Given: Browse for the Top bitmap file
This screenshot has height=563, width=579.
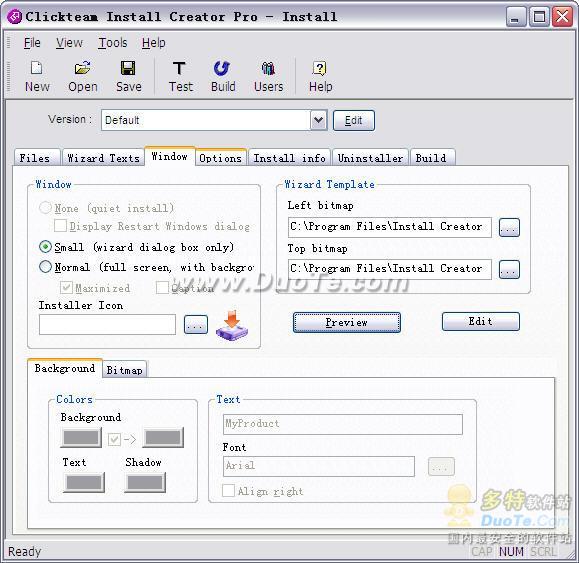Looking at the screenshot, I should point(509,270).
